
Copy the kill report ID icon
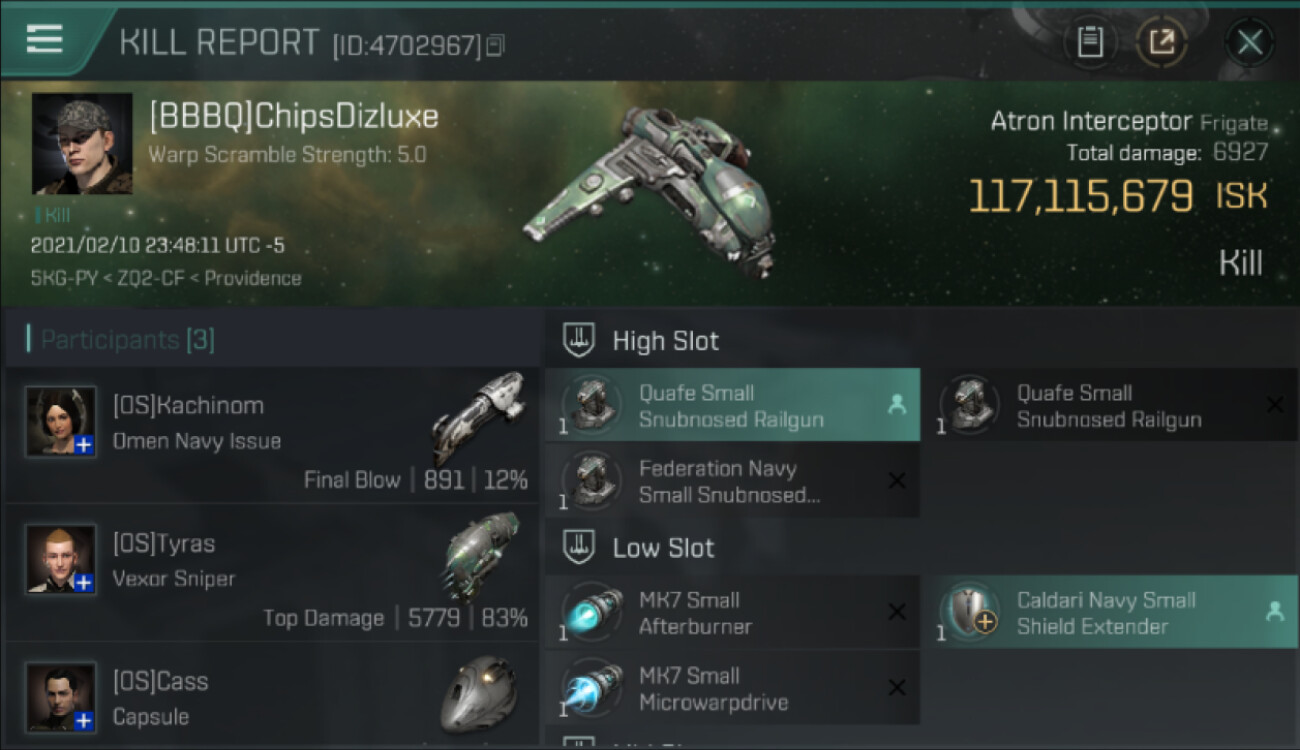[x=496, y=45]
